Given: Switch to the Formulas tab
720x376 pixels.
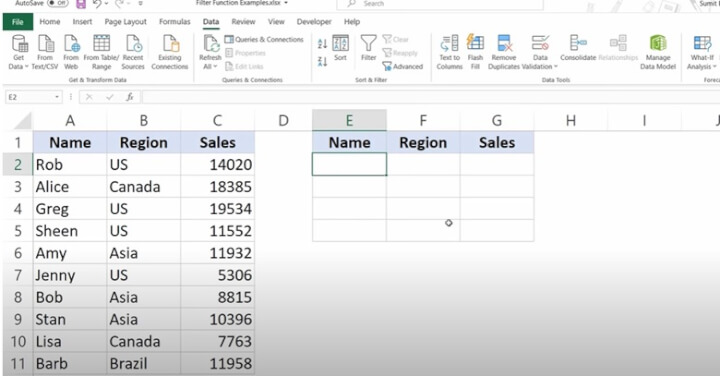Looking at the screenshot, I should [174, 22].
